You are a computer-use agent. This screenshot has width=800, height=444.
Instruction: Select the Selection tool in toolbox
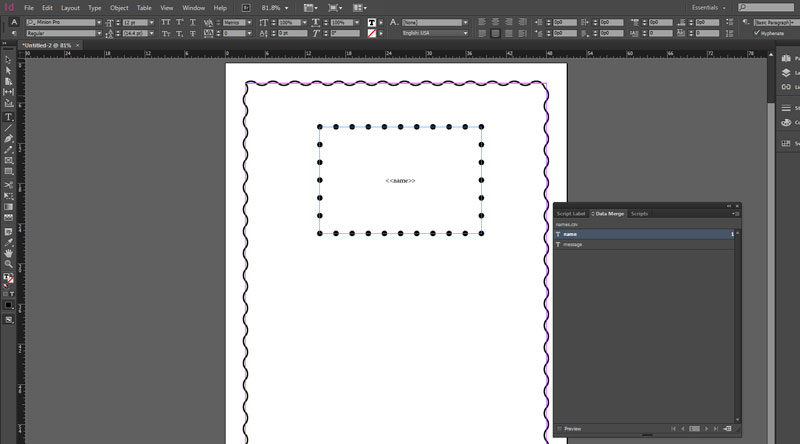tap(8, 60)
